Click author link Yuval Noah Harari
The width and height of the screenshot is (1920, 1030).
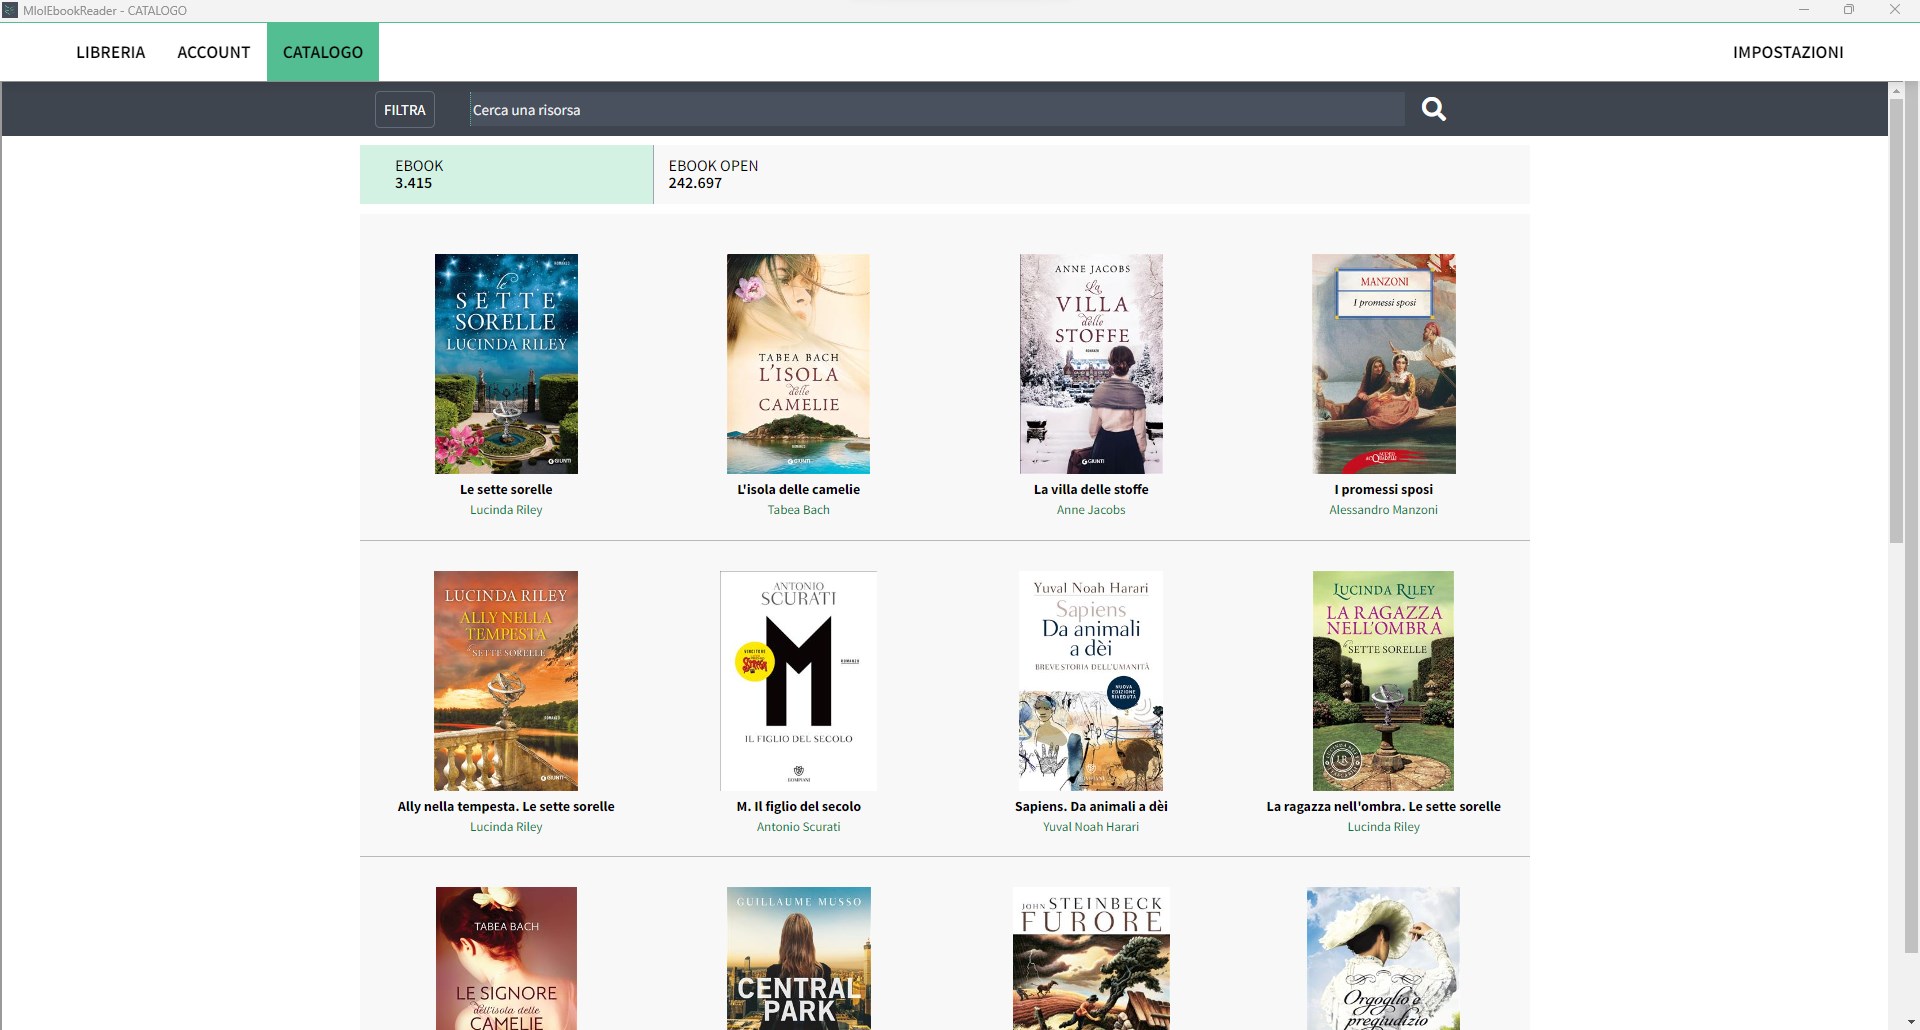(x=1091, y=827)
